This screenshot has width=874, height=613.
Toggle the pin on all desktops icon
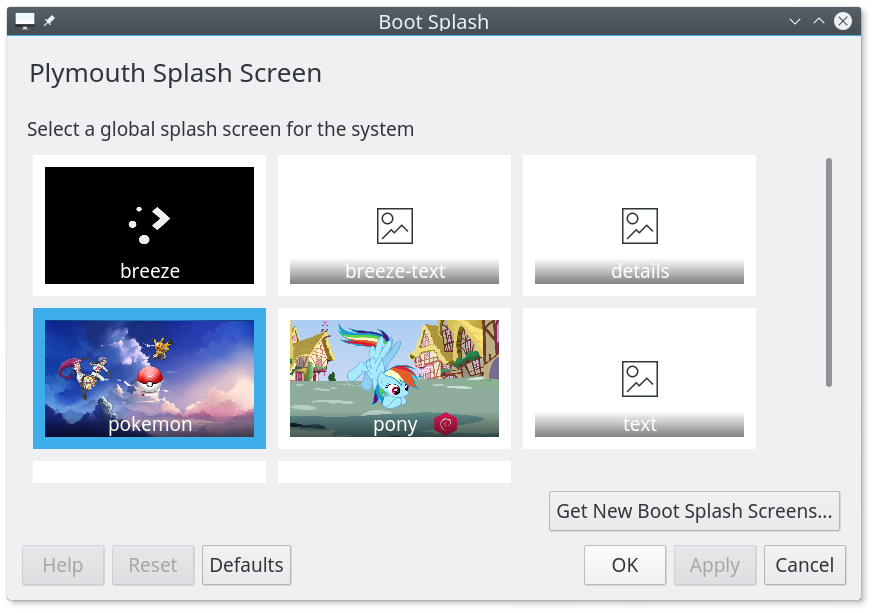50,21
